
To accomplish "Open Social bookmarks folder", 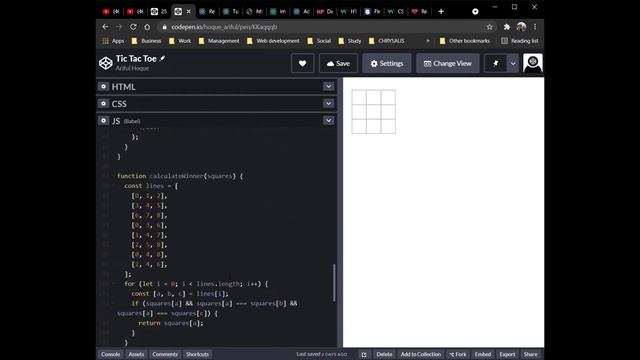I will (x=319, y=41).
